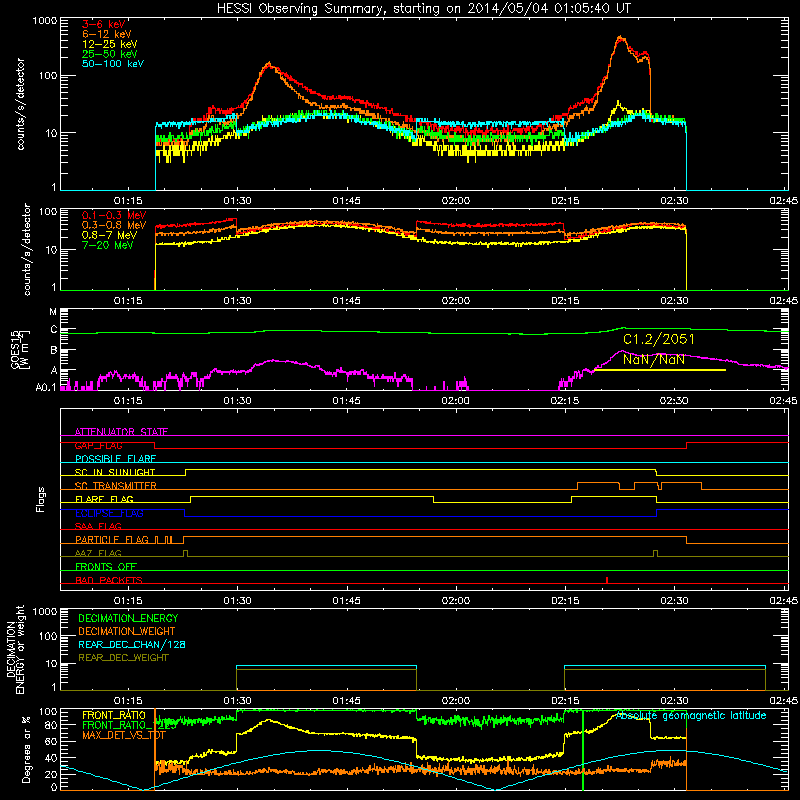Viewport: 800px width, 800px height.
Task: Select the 'SAA_FLAG' label
Action: (x=98, y=526)
